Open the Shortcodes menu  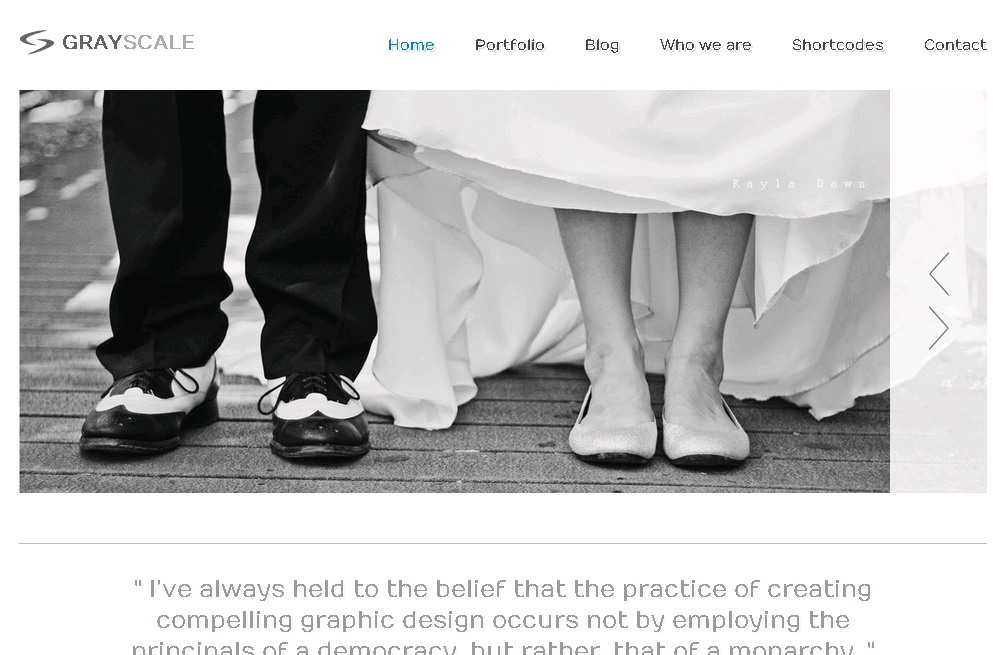(837, 45)
